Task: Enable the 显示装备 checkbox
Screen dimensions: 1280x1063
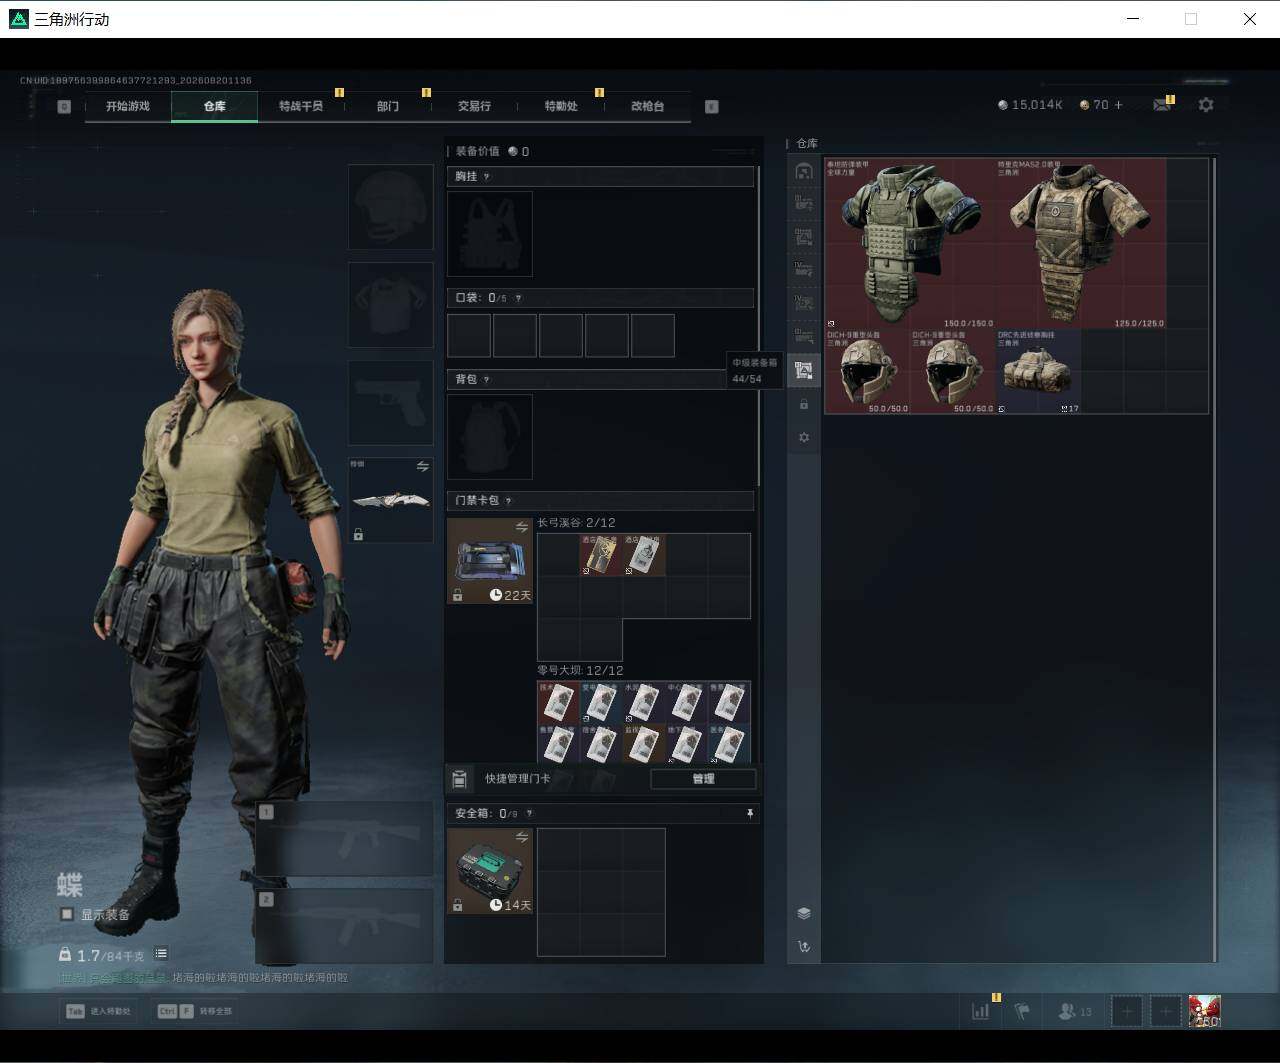Action: pos(67,914)
